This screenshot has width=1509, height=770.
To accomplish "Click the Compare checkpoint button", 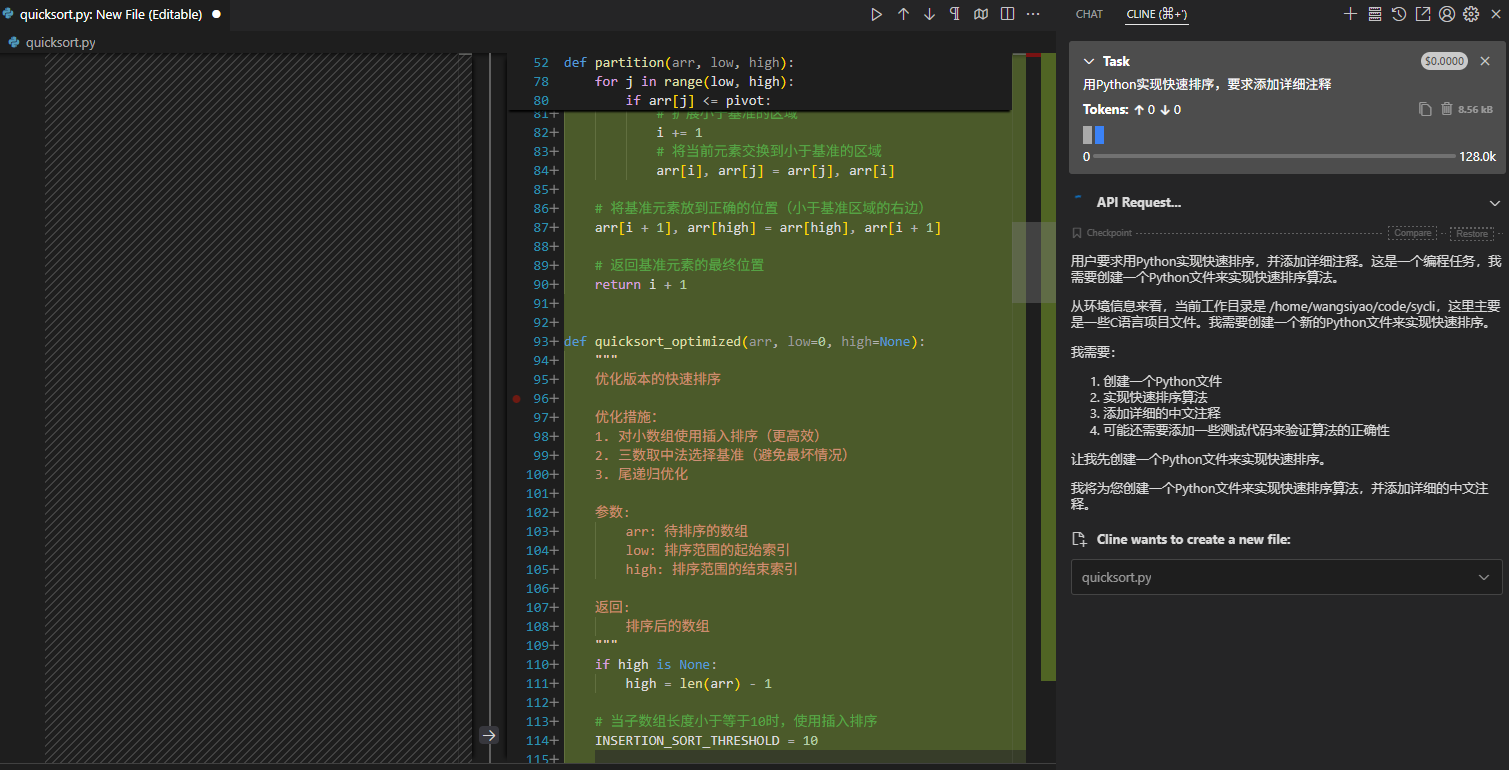I will click(1412, 233).
